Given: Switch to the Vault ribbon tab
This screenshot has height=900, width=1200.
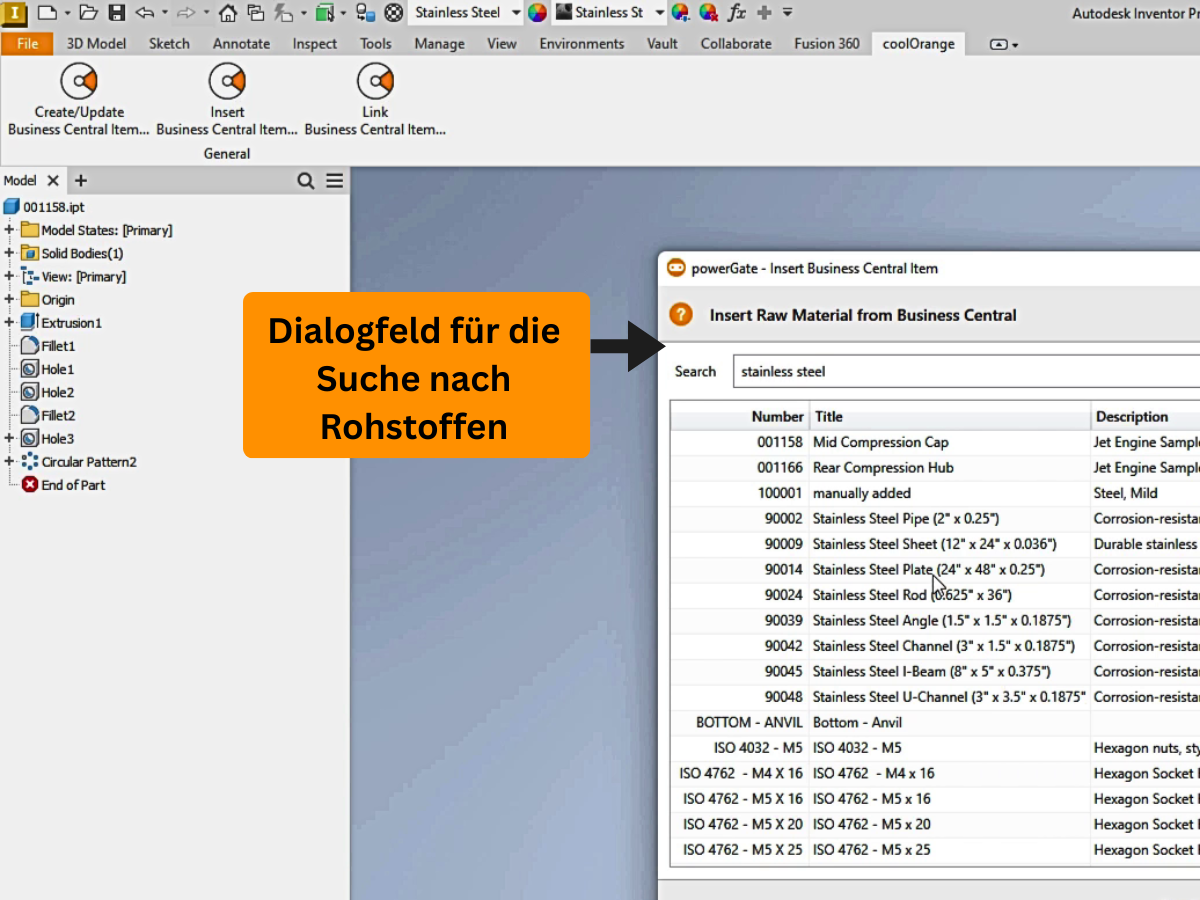Looking at the screenshot, I should (662, 43).
